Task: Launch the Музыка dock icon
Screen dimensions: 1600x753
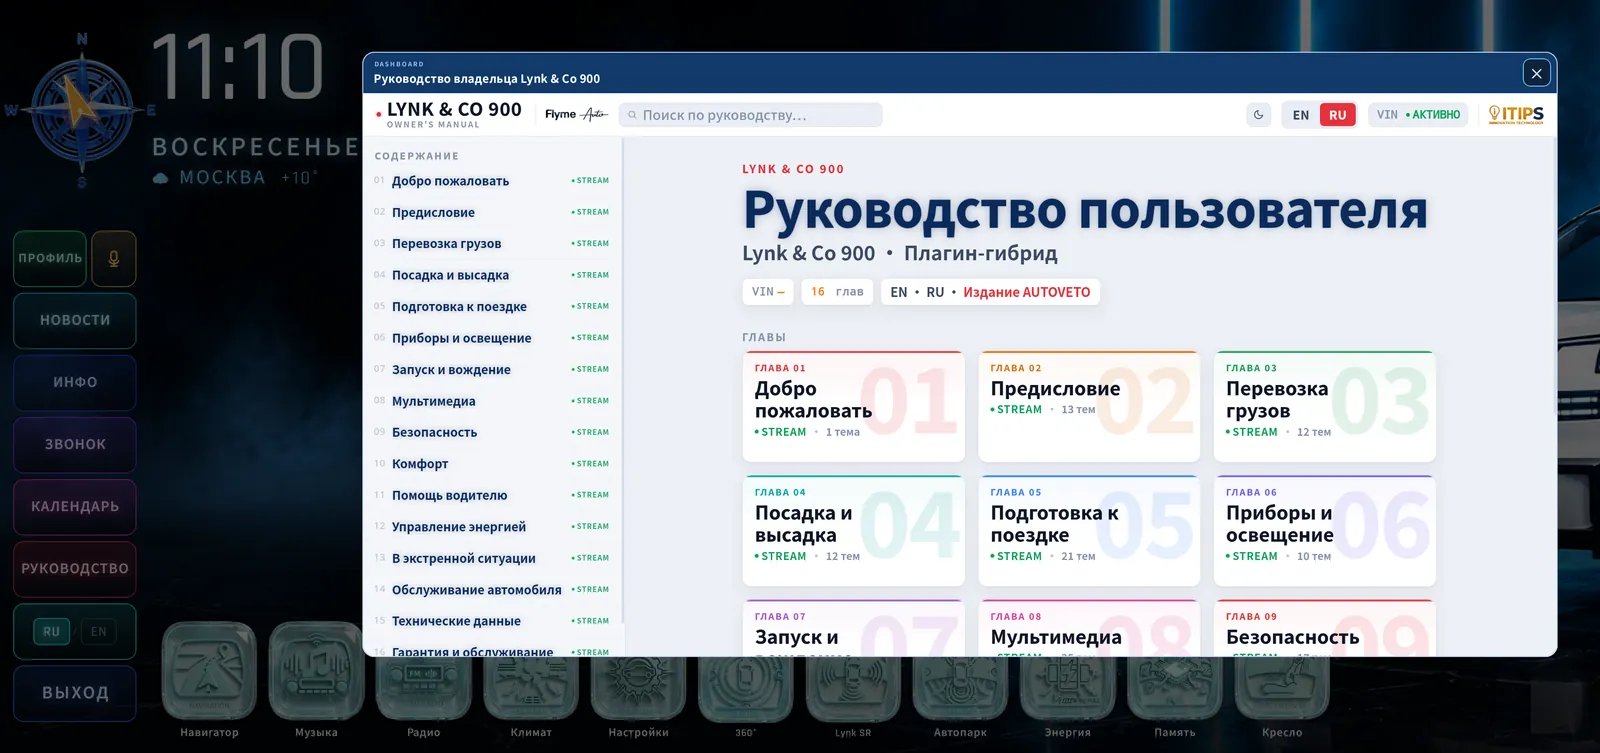Action: pyautogui.click(x=316, y=671)
